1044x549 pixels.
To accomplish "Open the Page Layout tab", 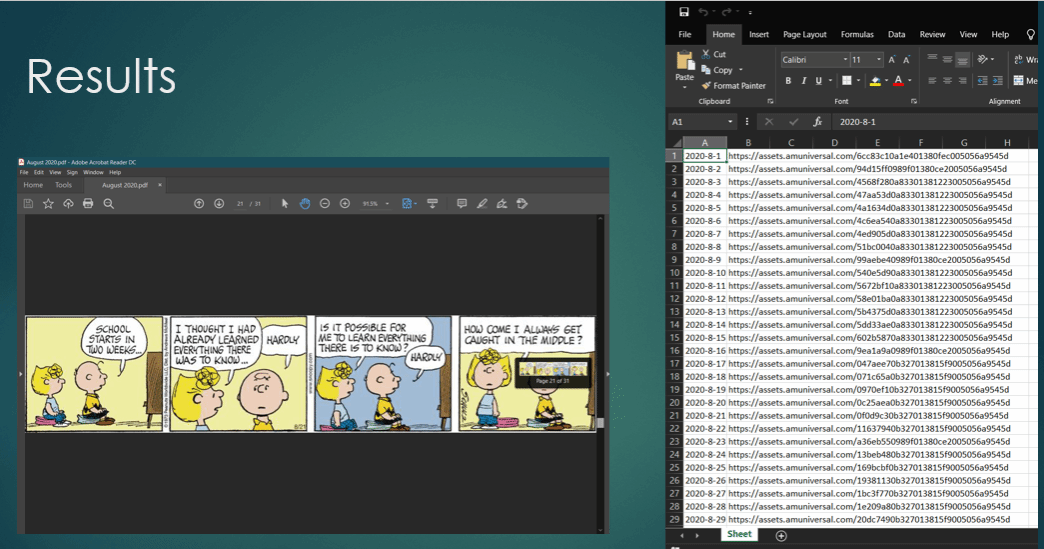I will coord(804,35).
